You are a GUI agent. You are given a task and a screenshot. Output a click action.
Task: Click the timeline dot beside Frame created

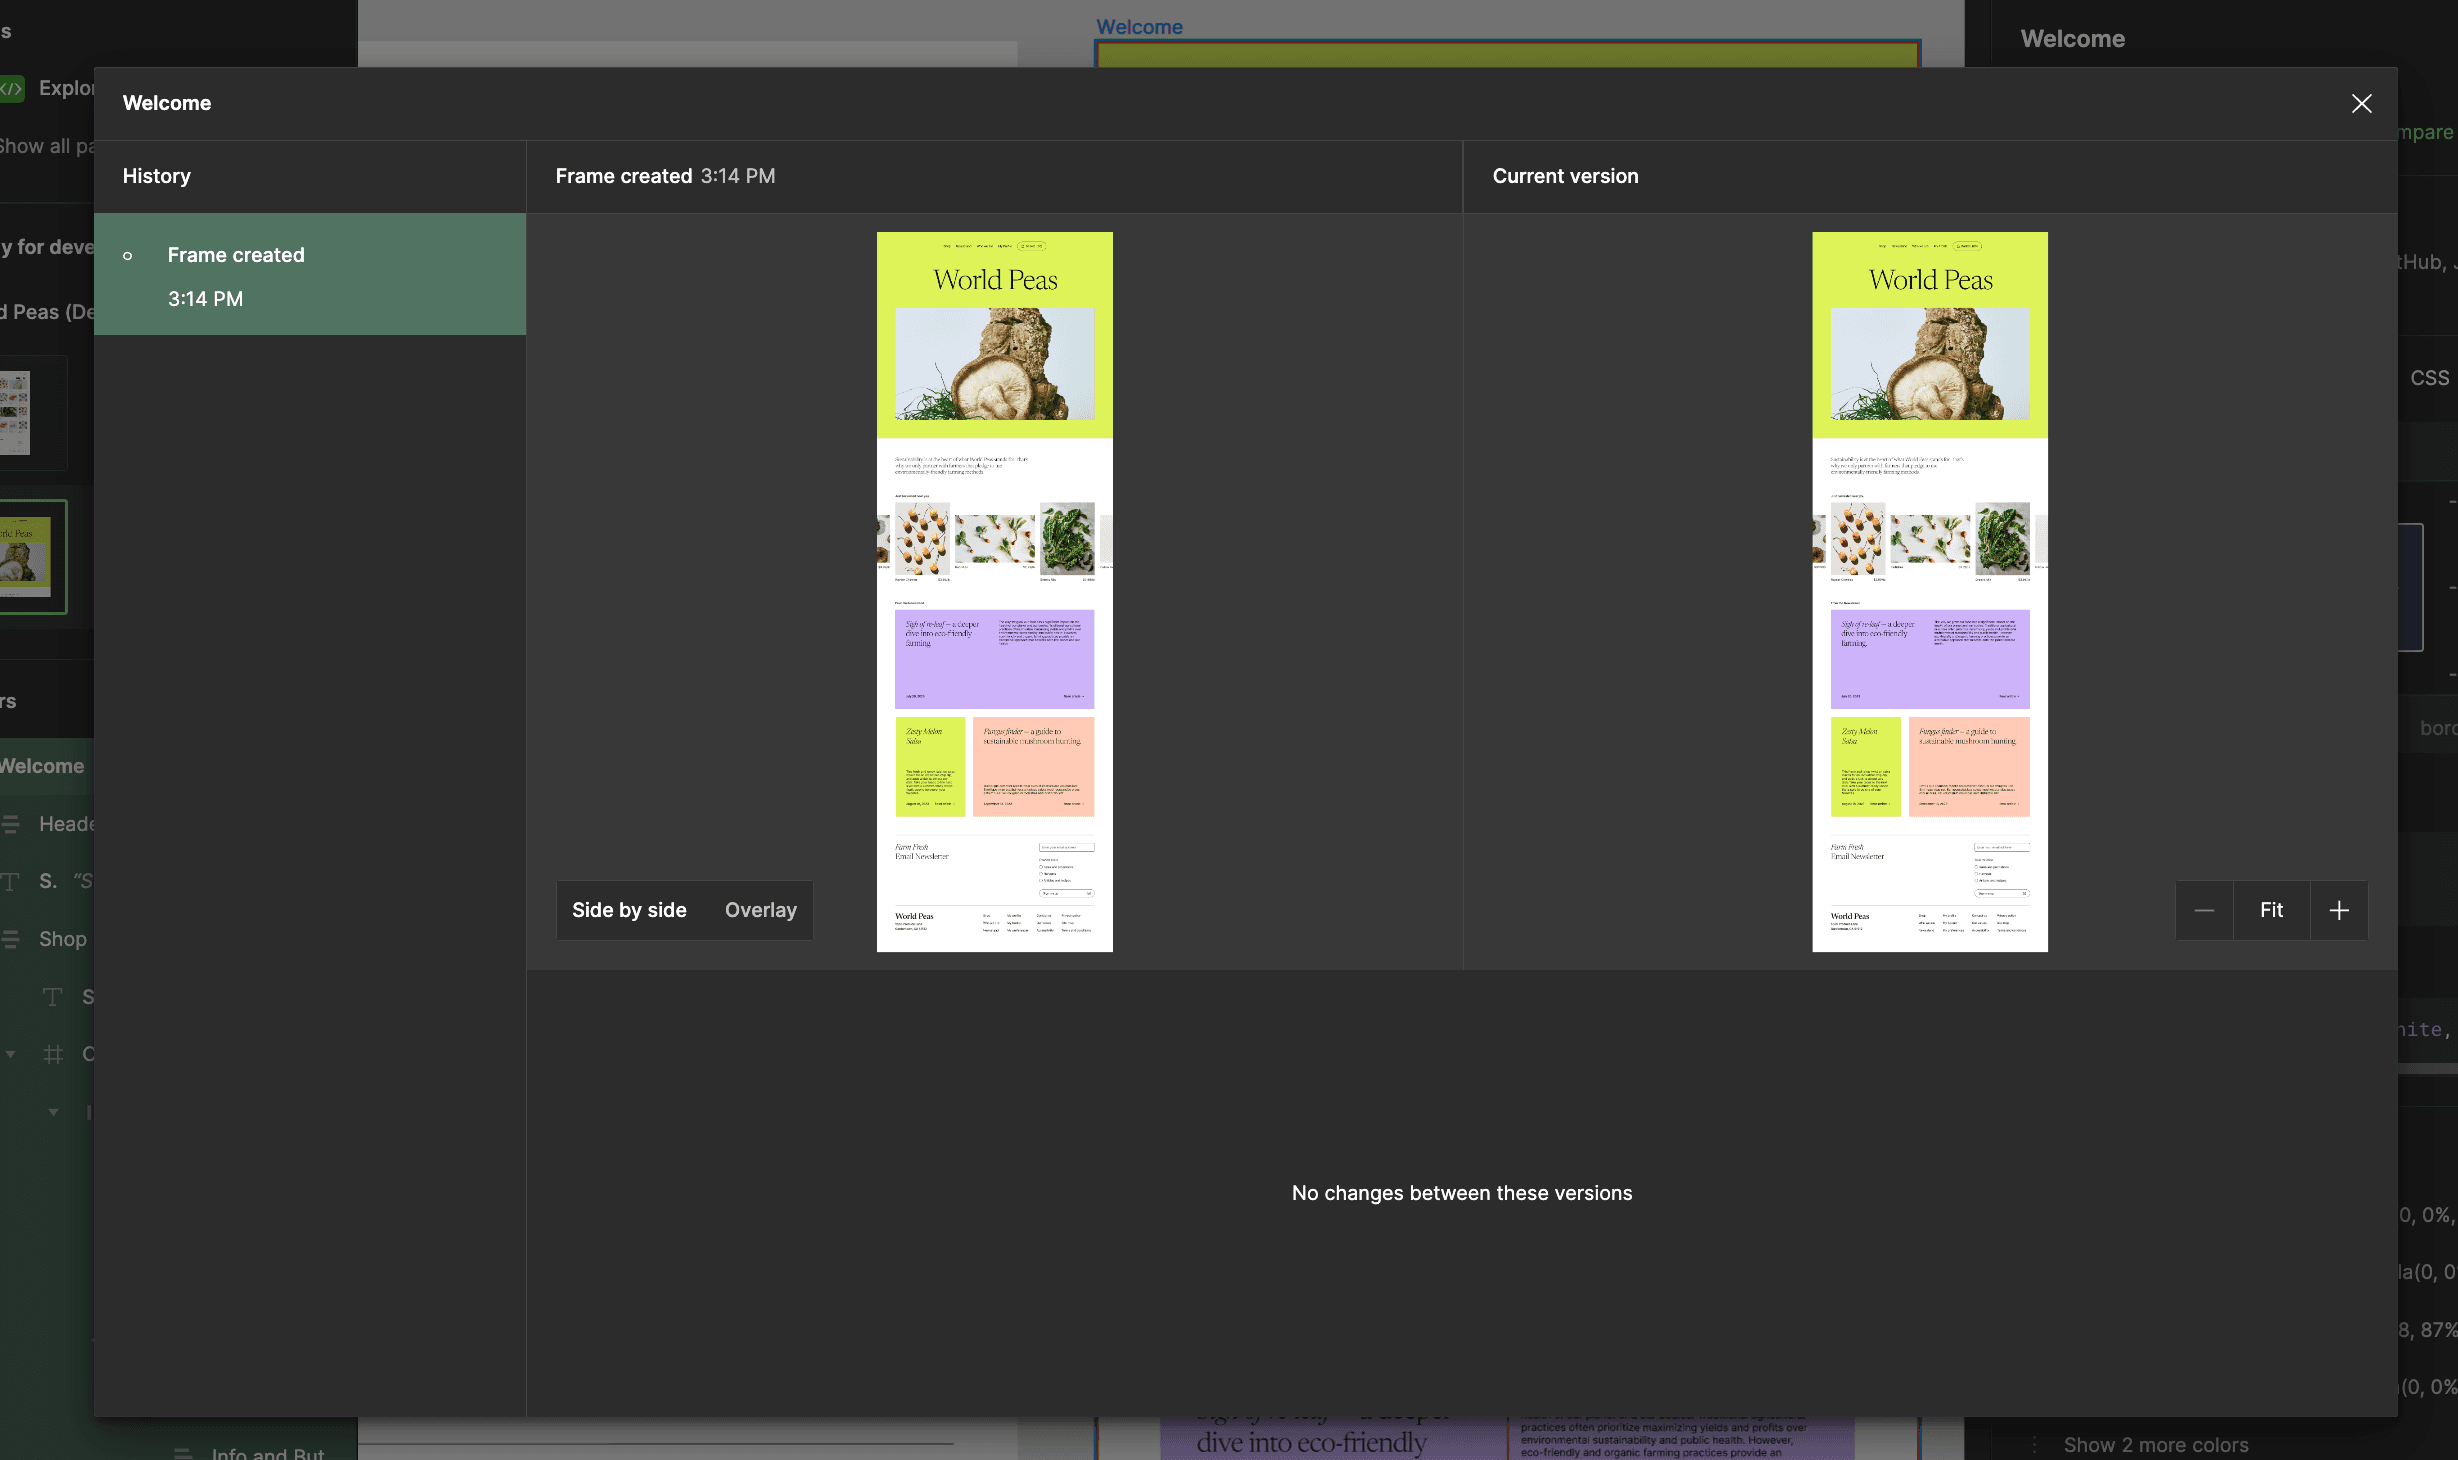127,256
